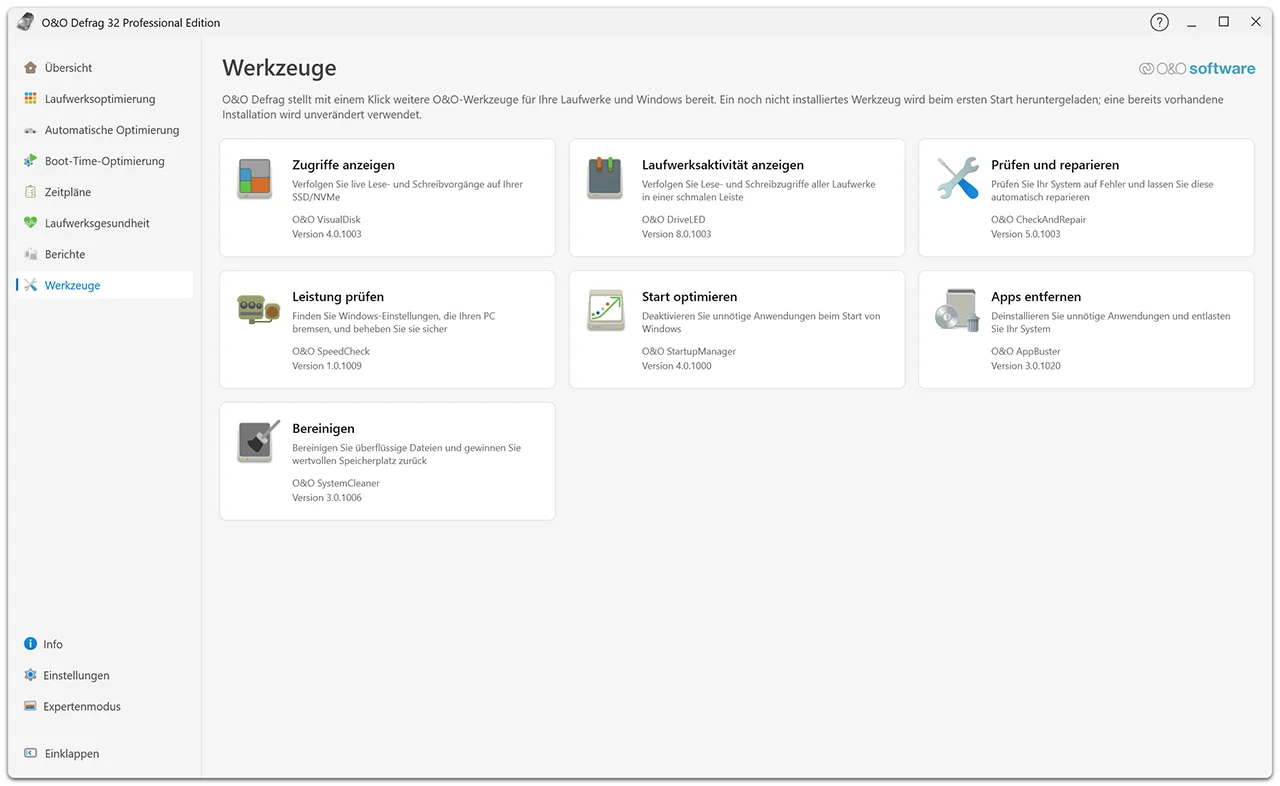Open the Leistung prüfen tool

click(387, 330)
